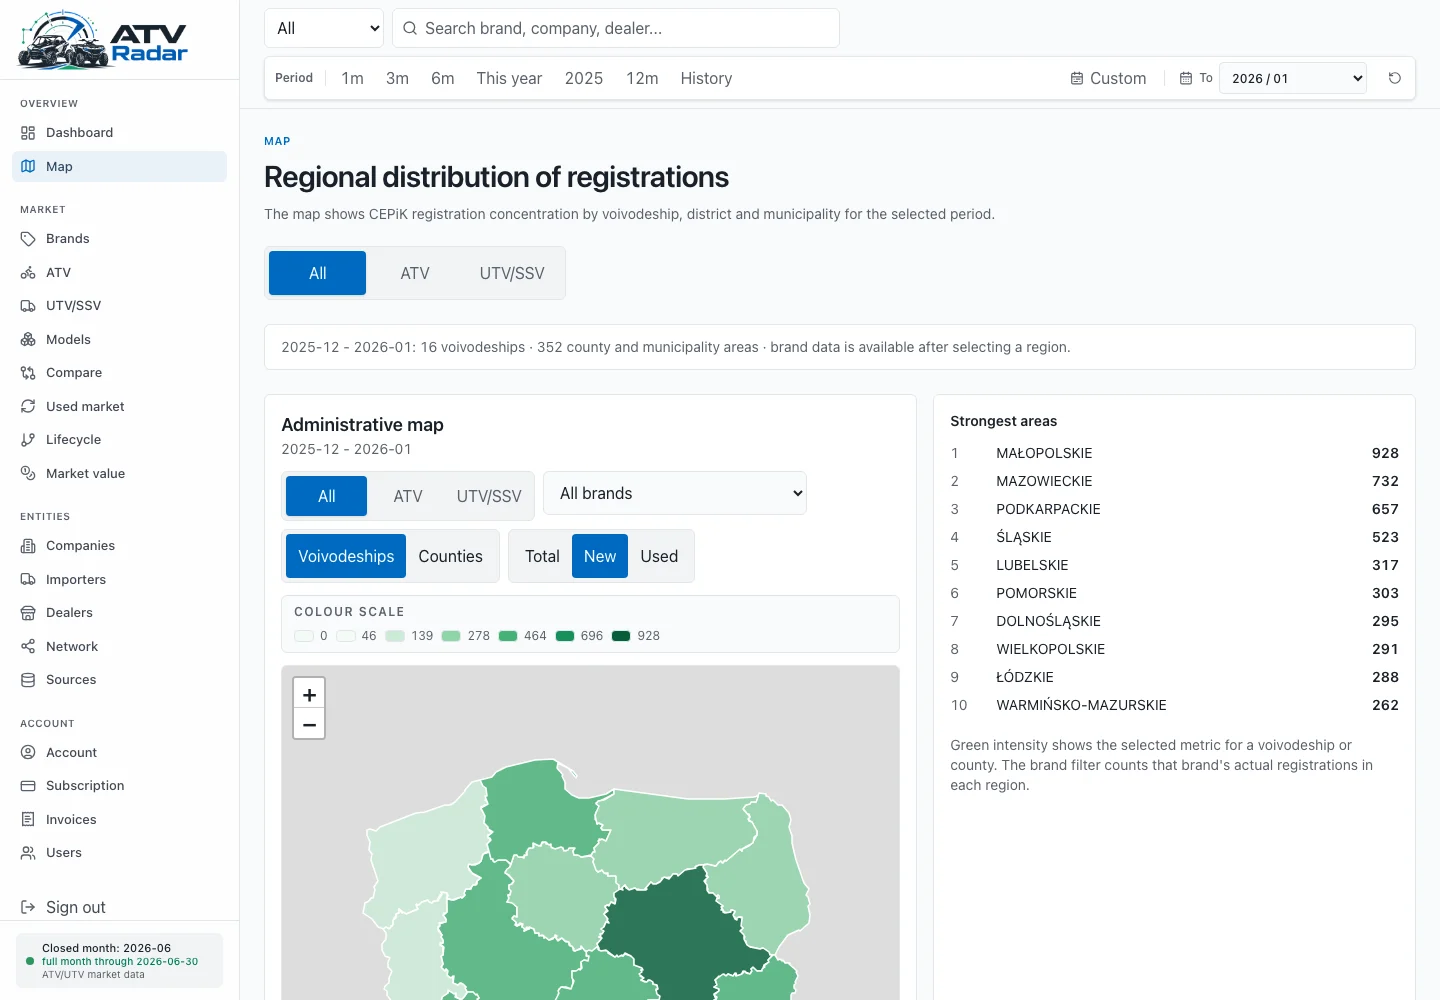Click the reset period circular arrow icon
The height and width of the screenshot is (1000, 1440).
1395,78
